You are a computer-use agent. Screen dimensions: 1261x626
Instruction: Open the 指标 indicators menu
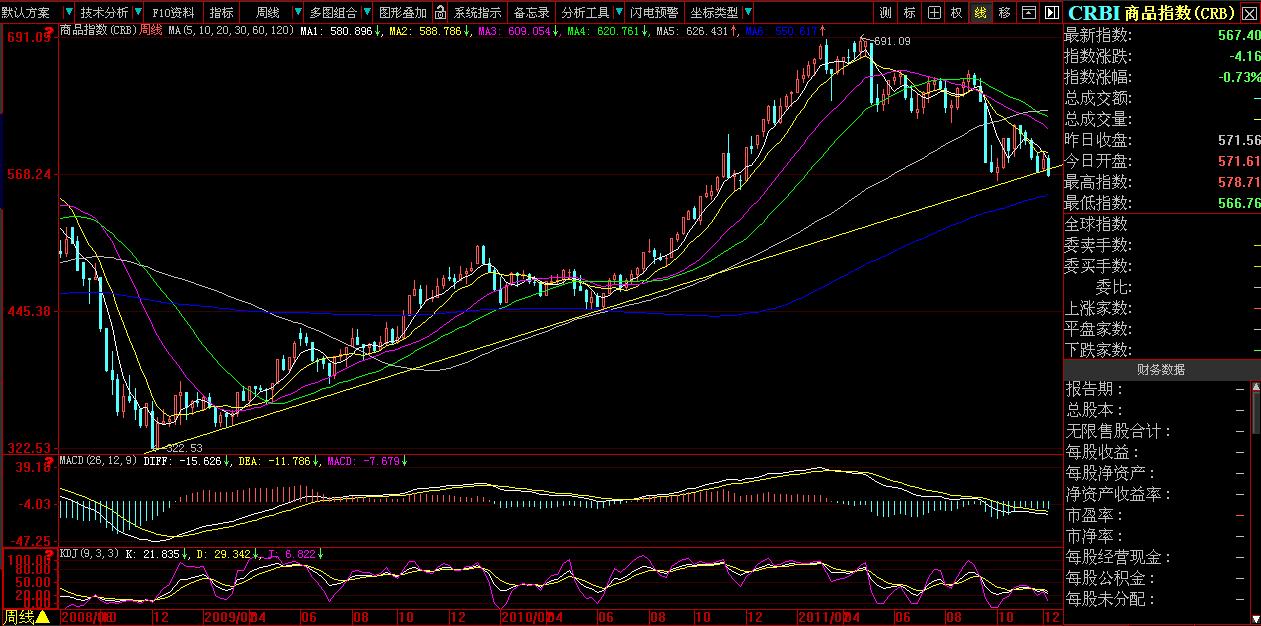(222, 13)
